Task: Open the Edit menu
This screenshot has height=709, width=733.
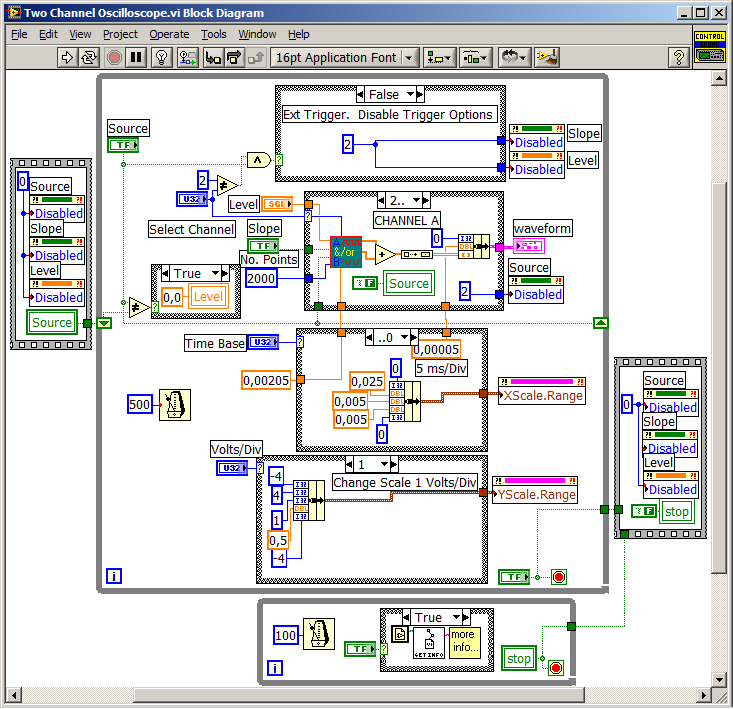Action: (48, 34)
